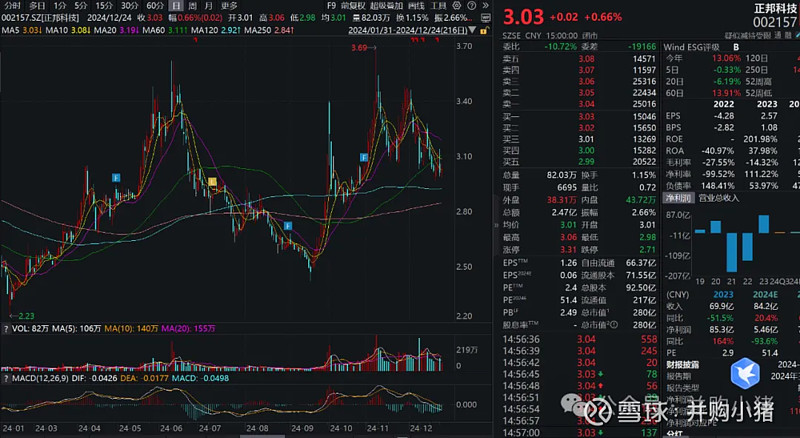
Task: Select the 营业总收入 chart tab
Action: point(718,198)
